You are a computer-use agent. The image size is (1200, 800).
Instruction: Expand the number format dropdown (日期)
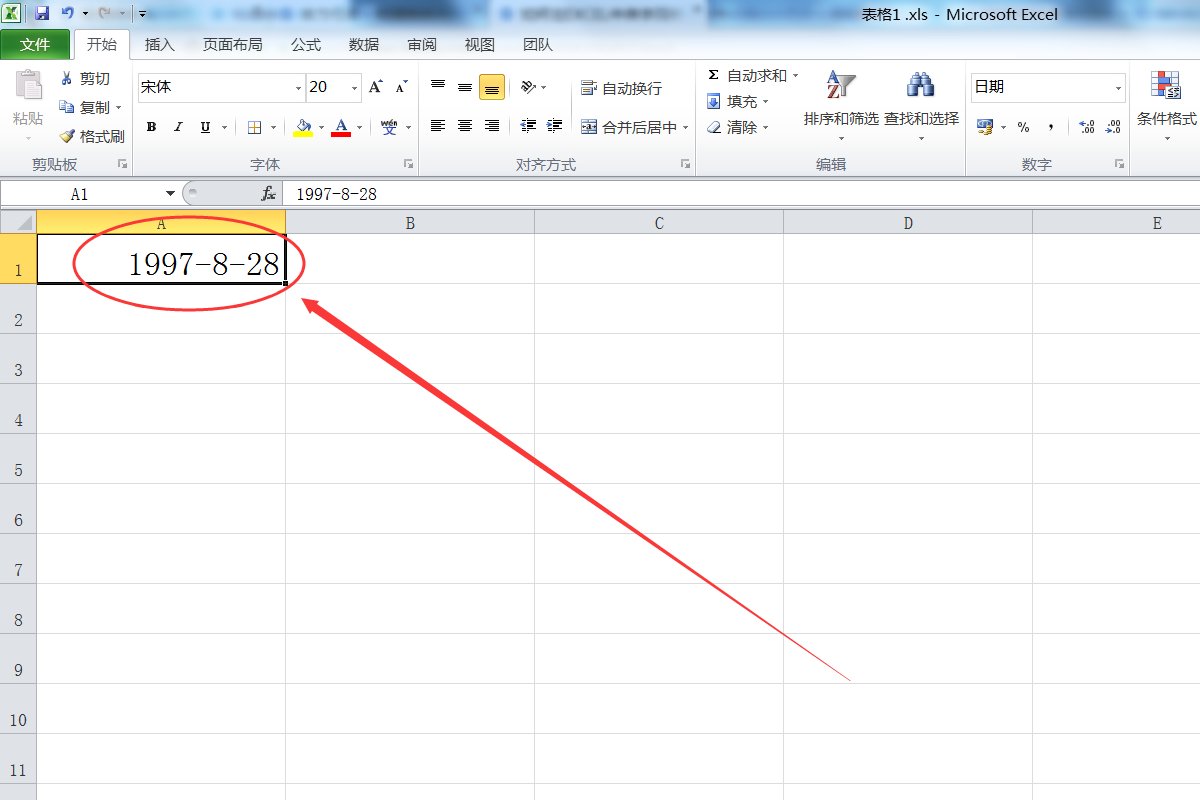tap(1118, 88)
